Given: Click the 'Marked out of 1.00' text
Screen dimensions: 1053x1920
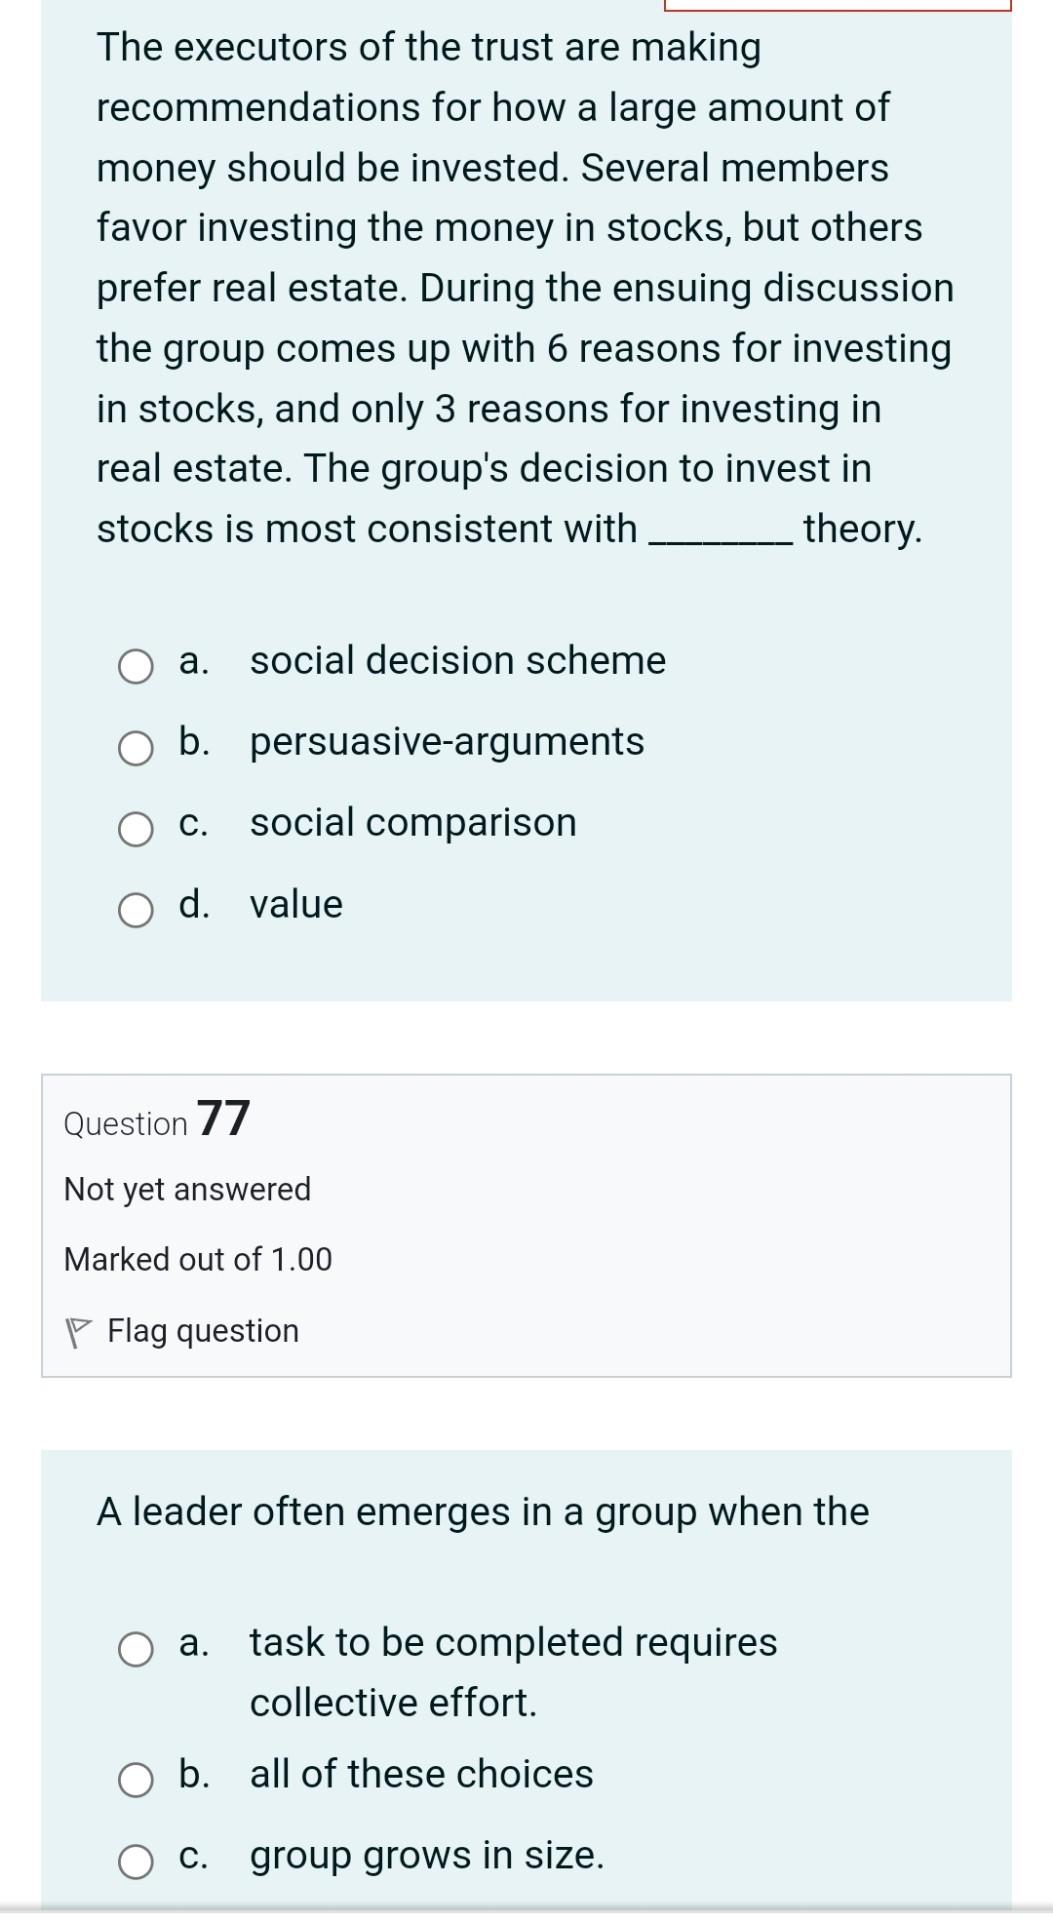Looking at the screenshot, I should pyautogui.click(x=198, y=1259).
